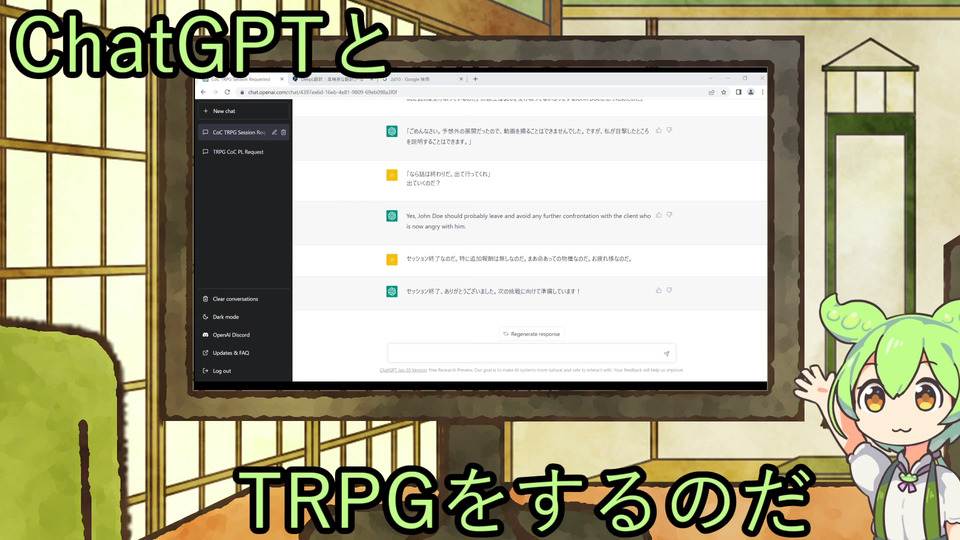The height and width of the screenshot is (540, 960).
Task: Close the CoC TRPG Session Requested tab
Action: (x=282, y=79)
